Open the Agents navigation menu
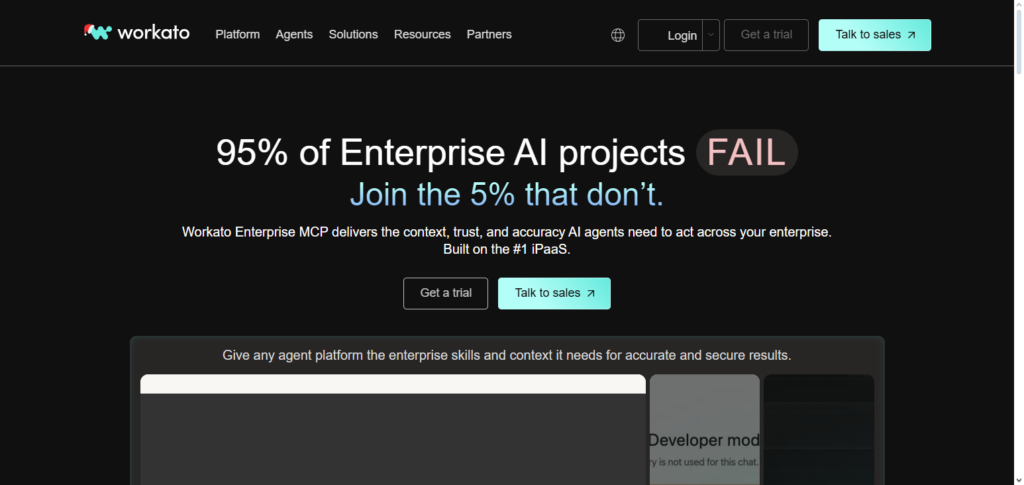 pyautogui.click(x=294, y=34)
